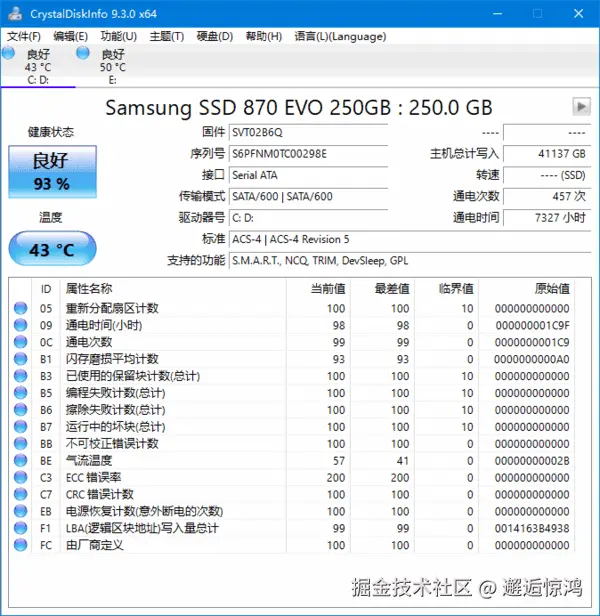Open the 帮助(H) menu
The height and width of the screenshot is (616, 600).
coord(264,37)
